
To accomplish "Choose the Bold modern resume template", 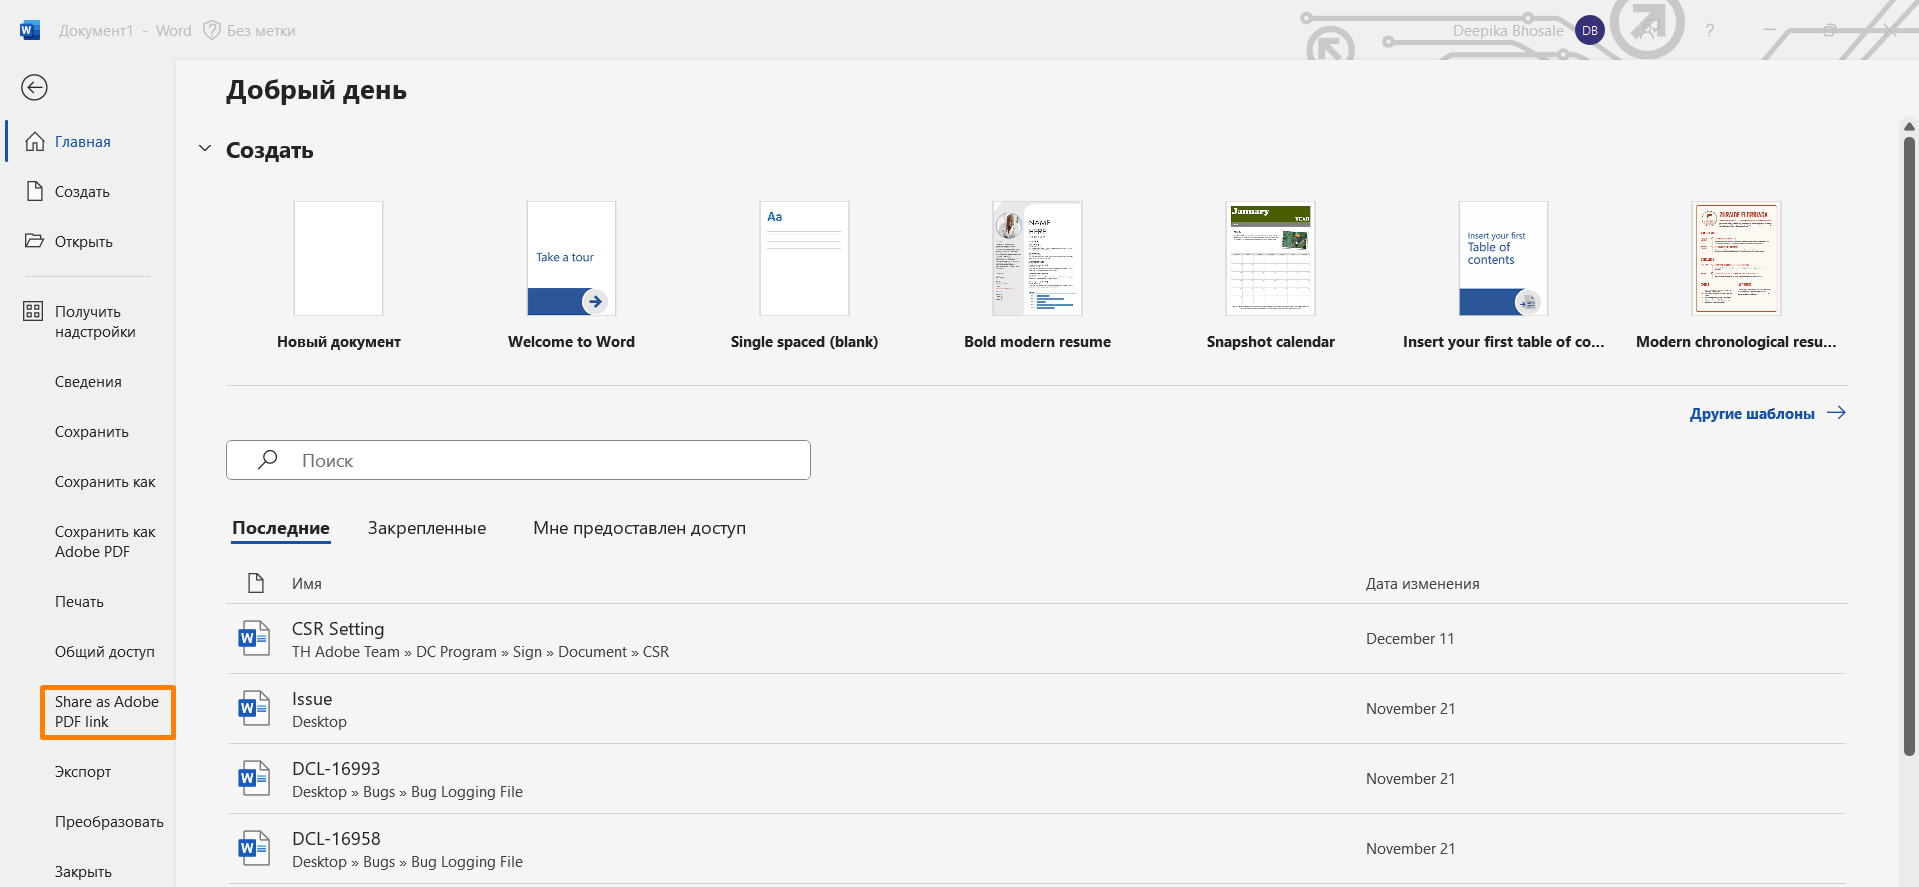I will pos(1037,275).
